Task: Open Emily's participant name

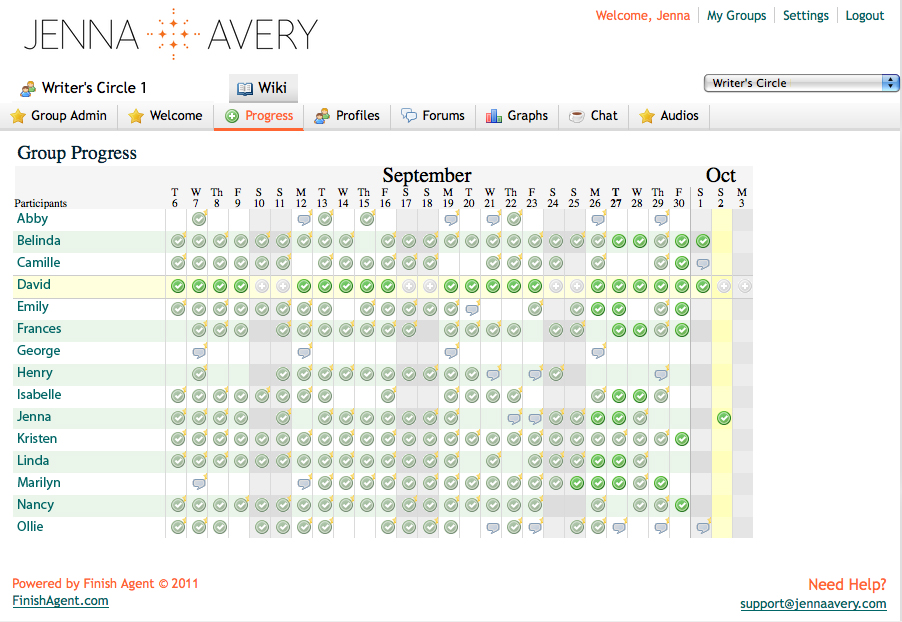Action: tap(33, 307)
